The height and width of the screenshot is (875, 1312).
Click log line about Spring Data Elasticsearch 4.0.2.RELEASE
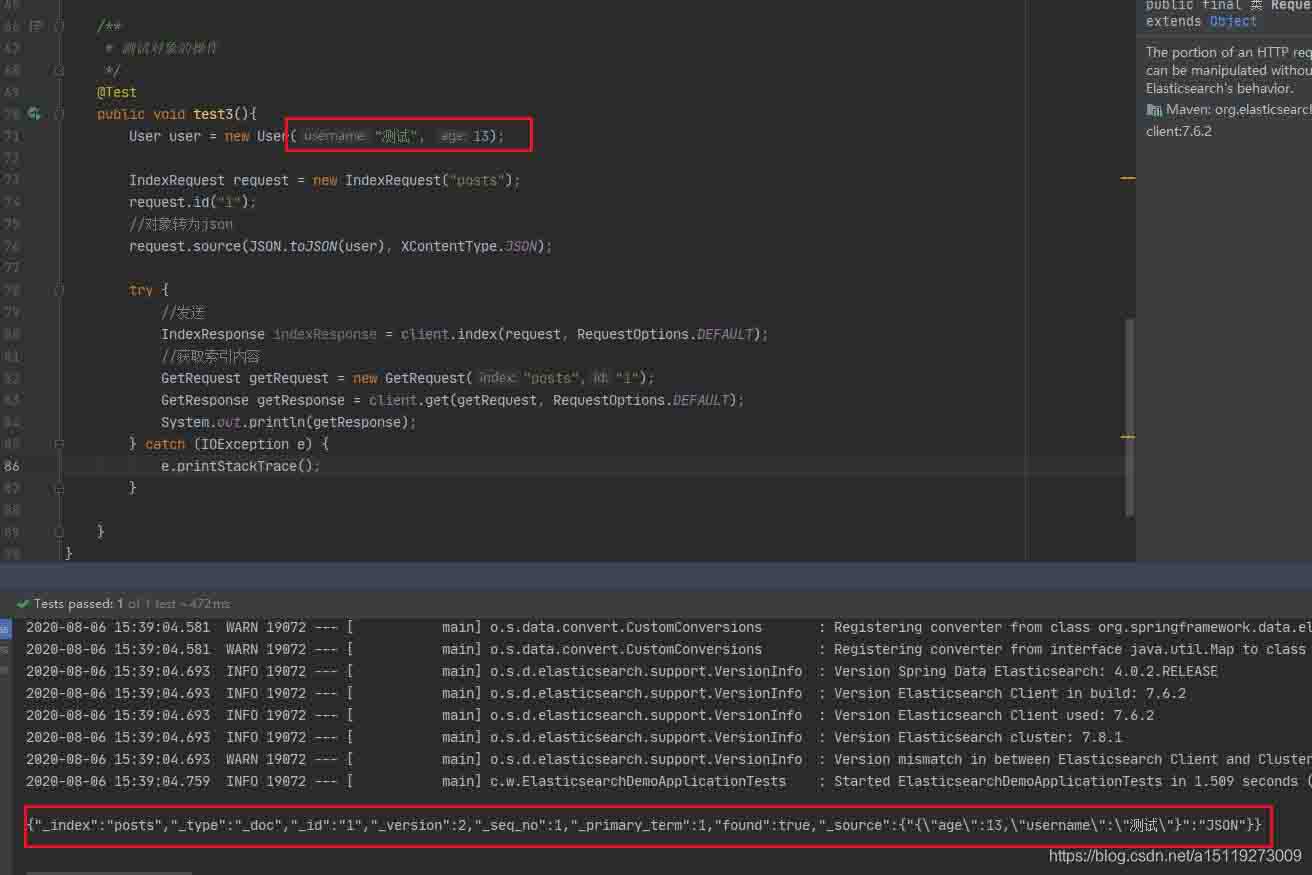click(622, 672)
